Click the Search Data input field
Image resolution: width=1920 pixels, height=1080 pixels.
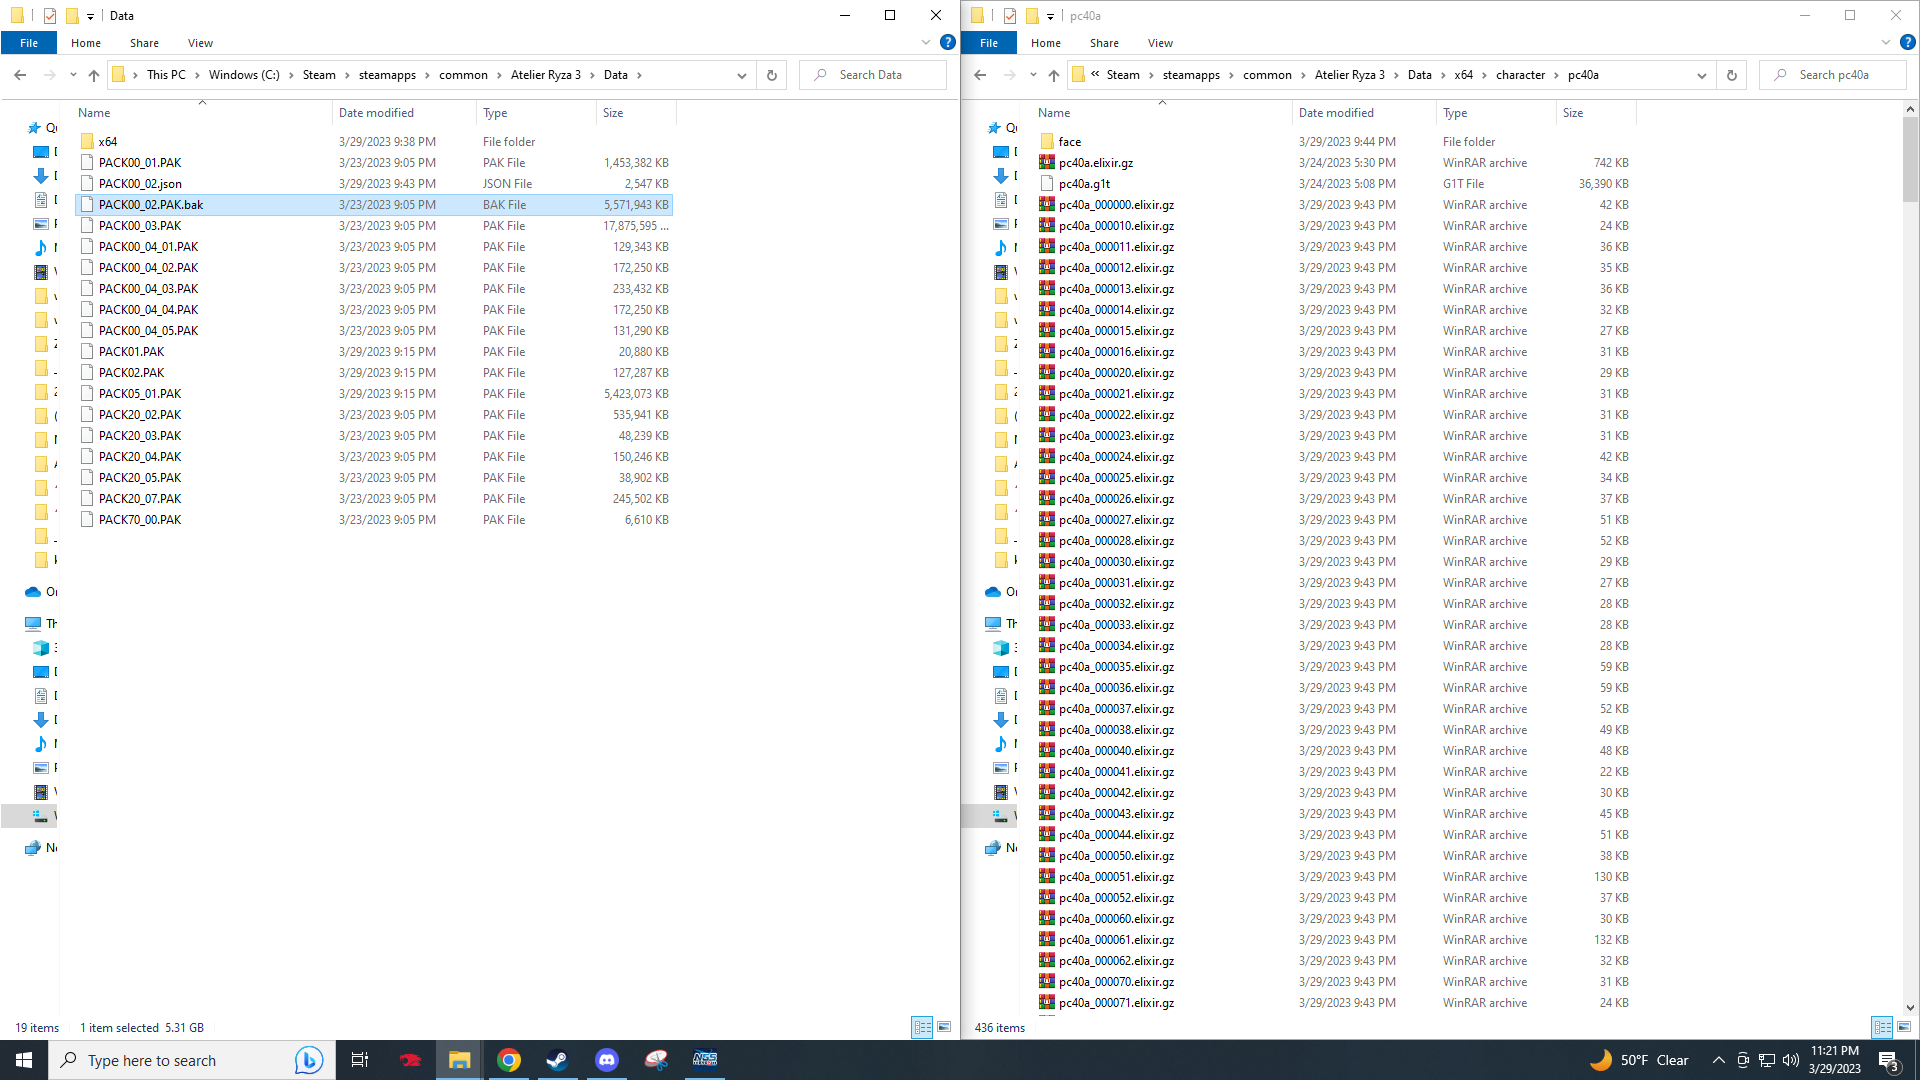tap(873, 75)
